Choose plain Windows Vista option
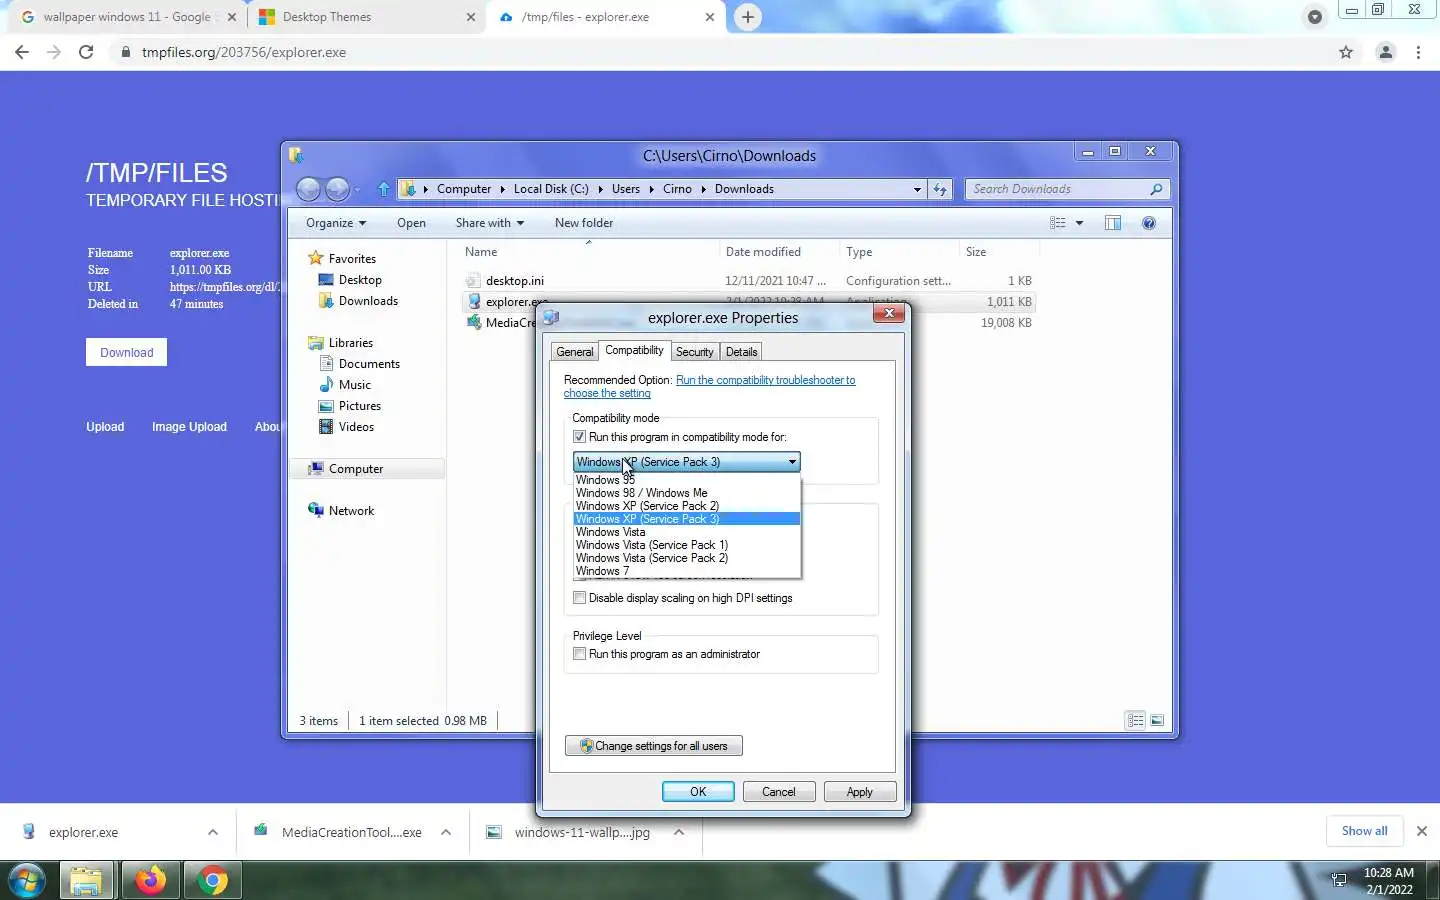1440x900 pixels. click(x=687, y=532)
